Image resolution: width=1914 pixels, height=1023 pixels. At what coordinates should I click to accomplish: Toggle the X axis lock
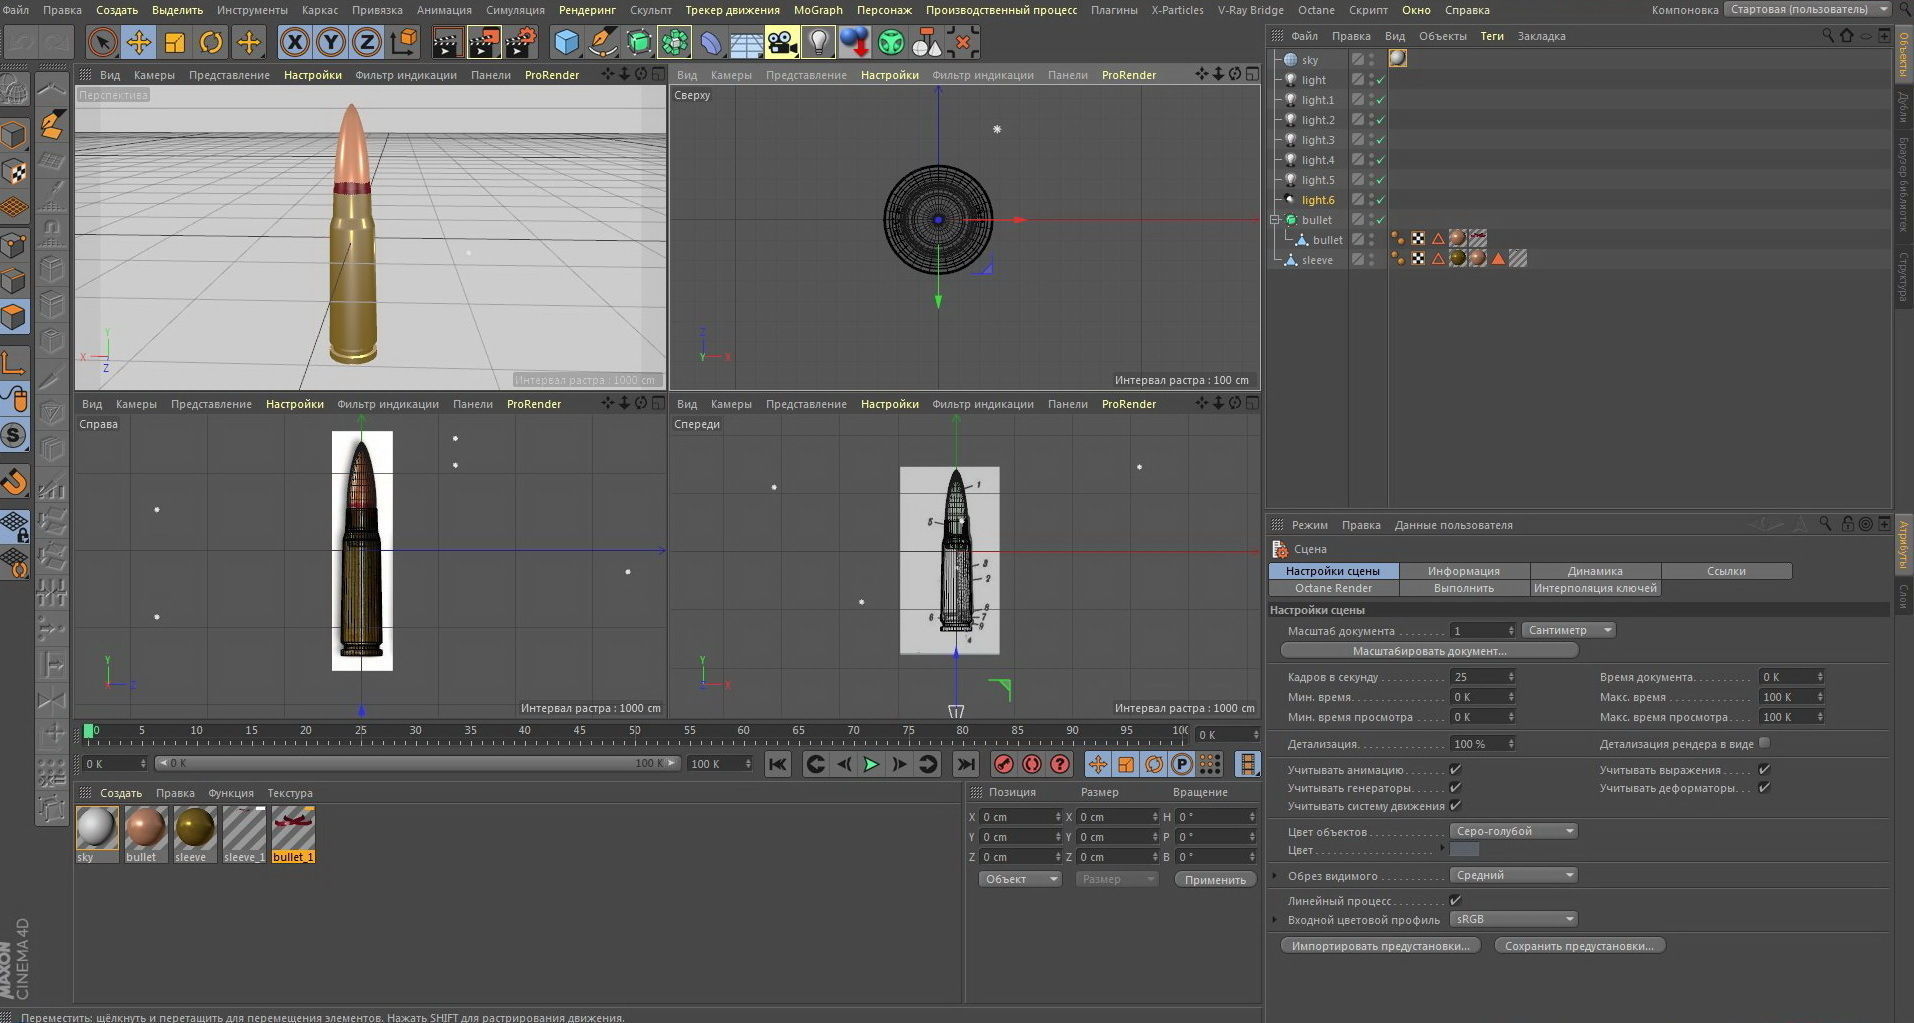294,42
